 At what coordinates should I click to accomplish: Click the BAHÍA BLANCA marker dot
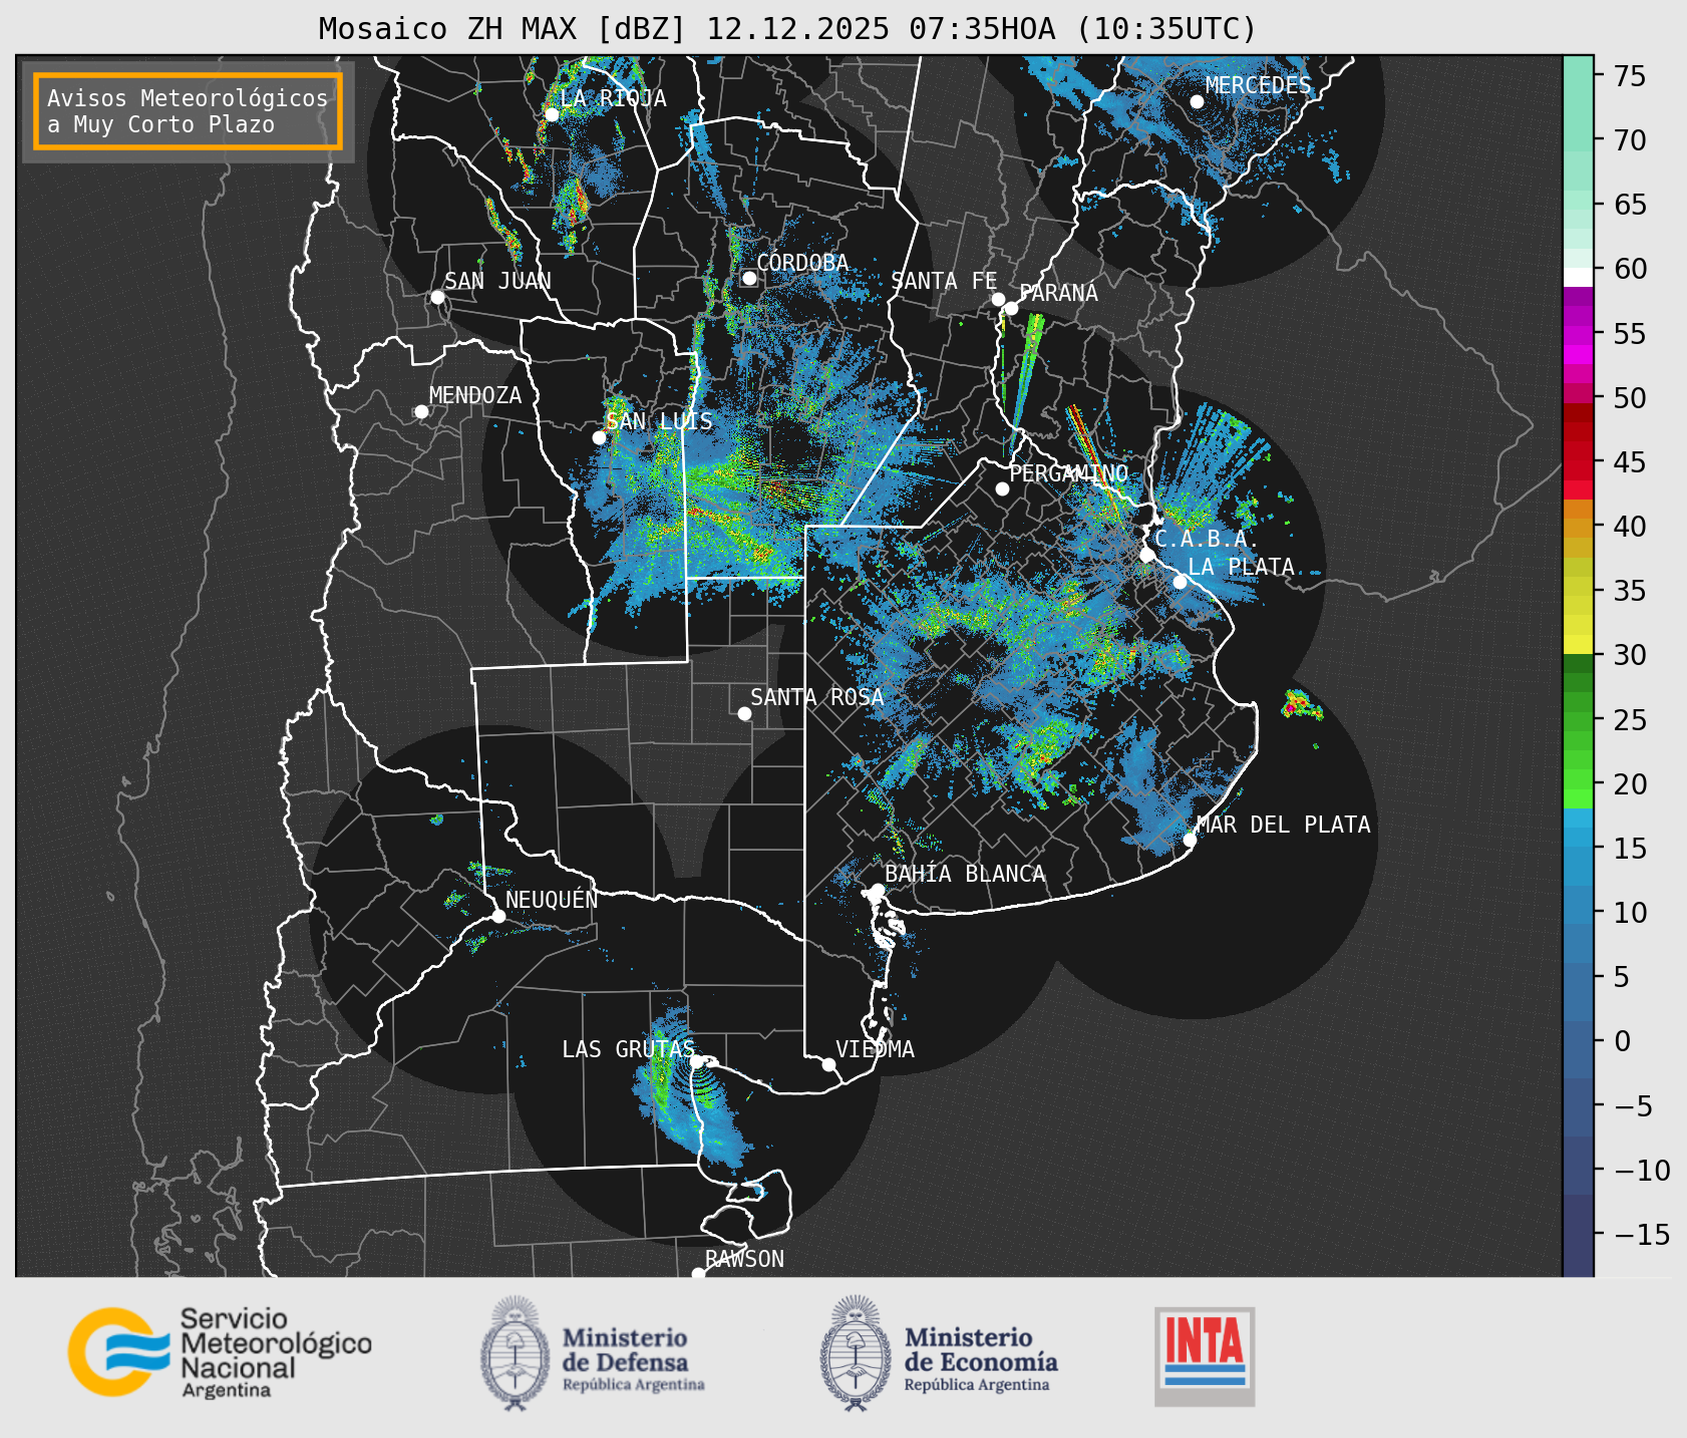click(x=877, y=889)
